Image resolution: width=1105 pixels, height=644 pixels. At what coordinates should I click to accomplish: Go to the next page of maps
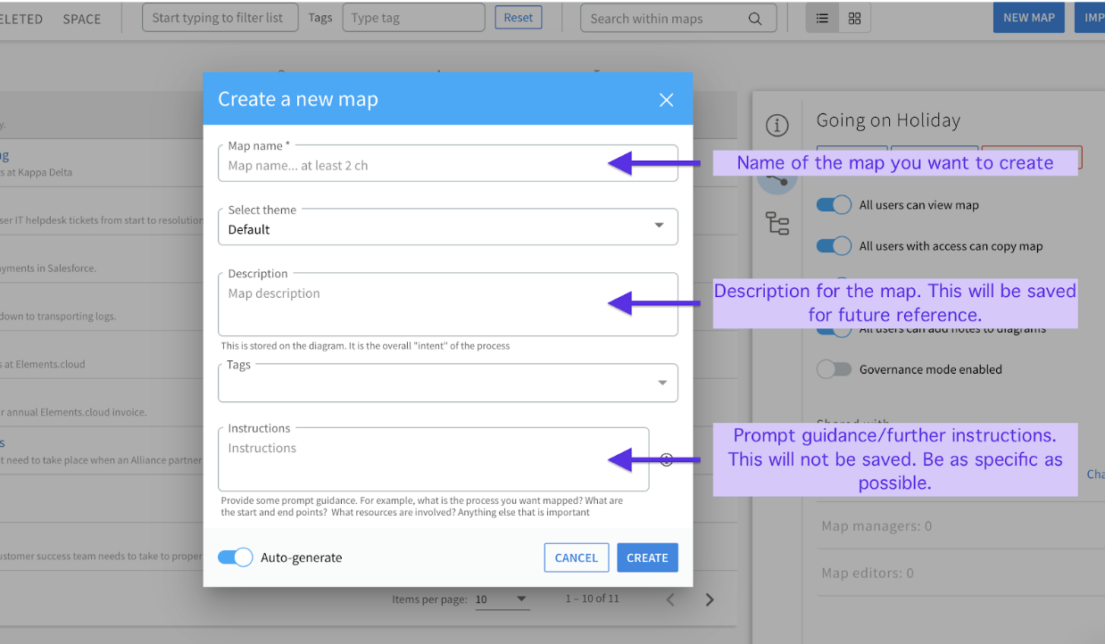[710, 598]
